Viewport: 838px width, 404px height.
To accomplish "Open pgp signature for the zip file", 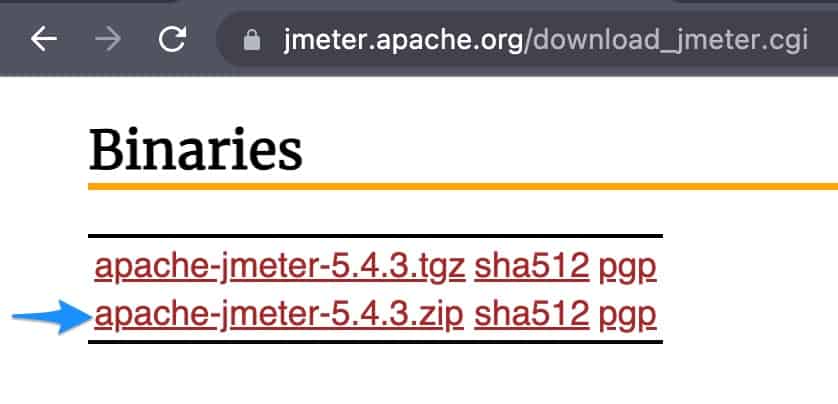I will [627, 316].
